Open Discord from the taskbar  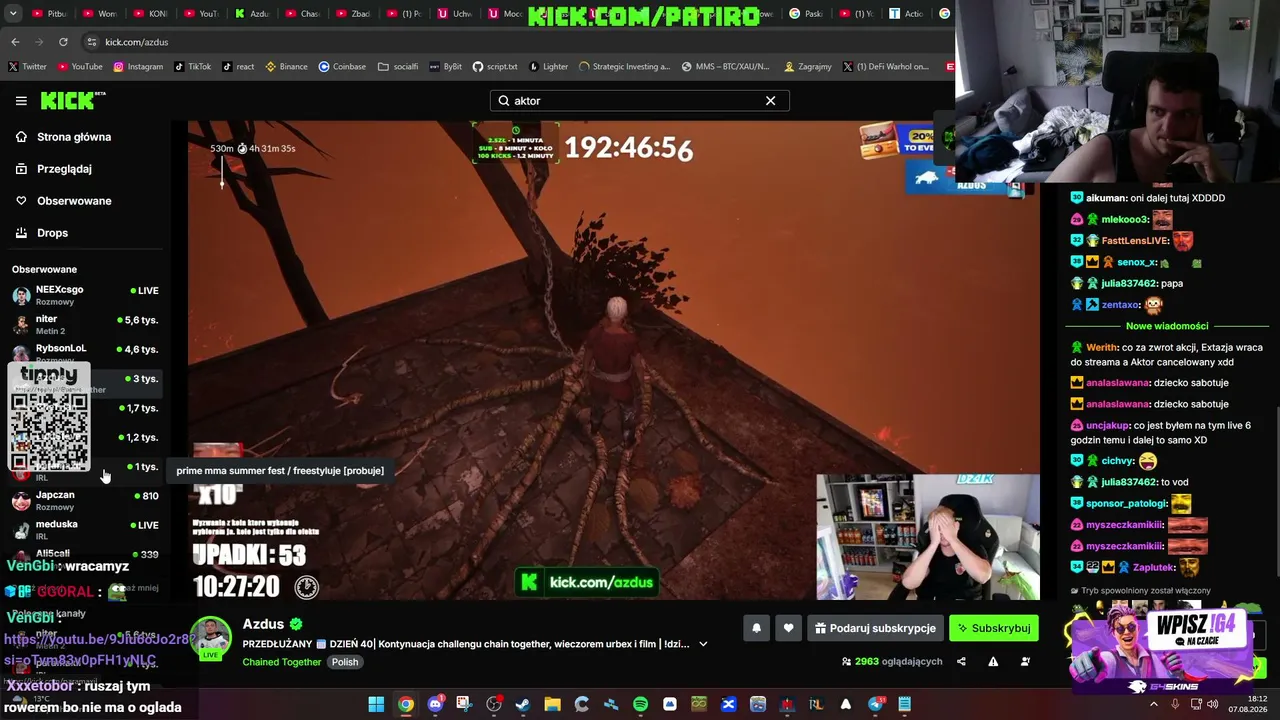coord(435,705)
